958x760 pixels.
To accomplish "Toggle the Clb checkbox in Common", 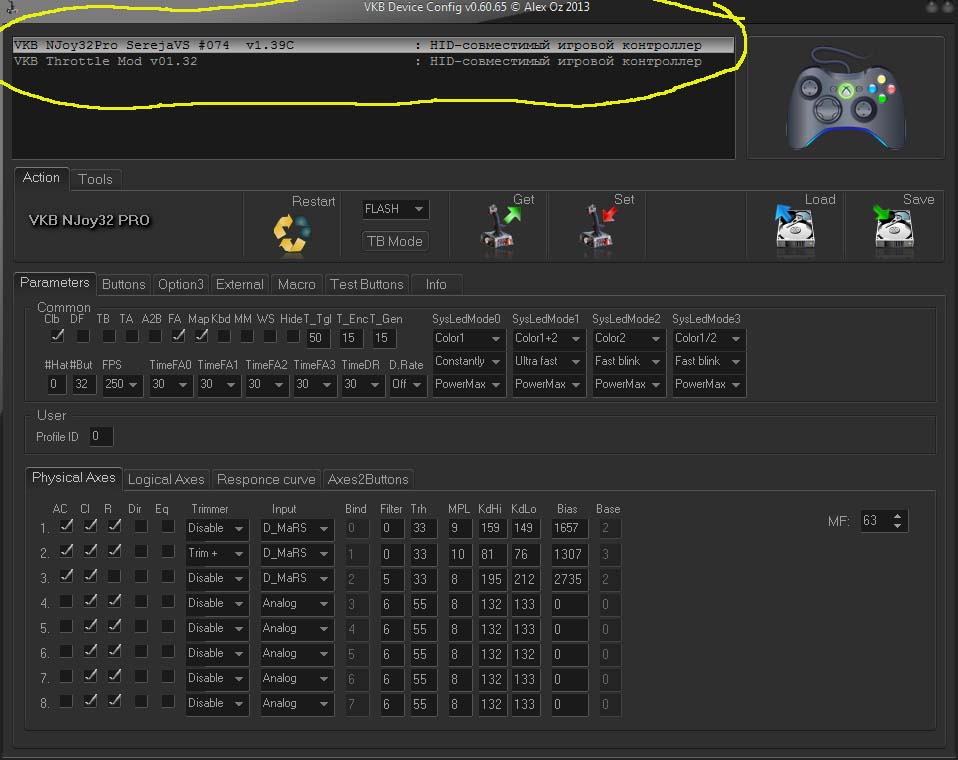I will tap(57, 336).
